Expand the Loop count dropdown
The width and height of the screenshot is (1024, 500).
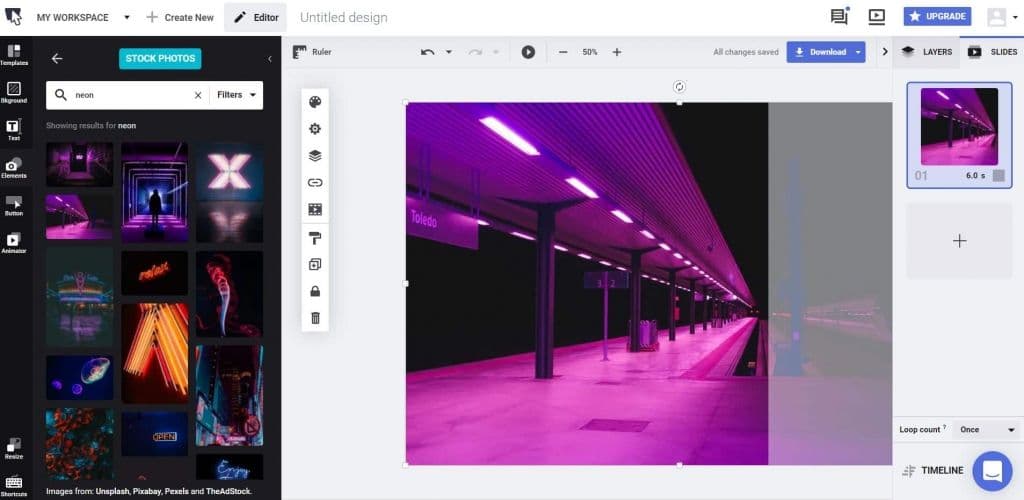click(984, 429)
